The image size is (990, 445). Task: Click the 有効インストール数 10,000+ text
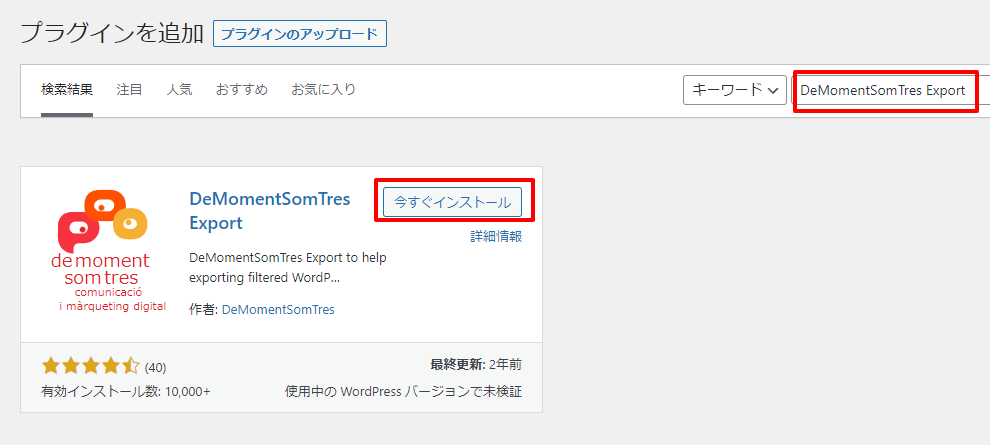126,391
